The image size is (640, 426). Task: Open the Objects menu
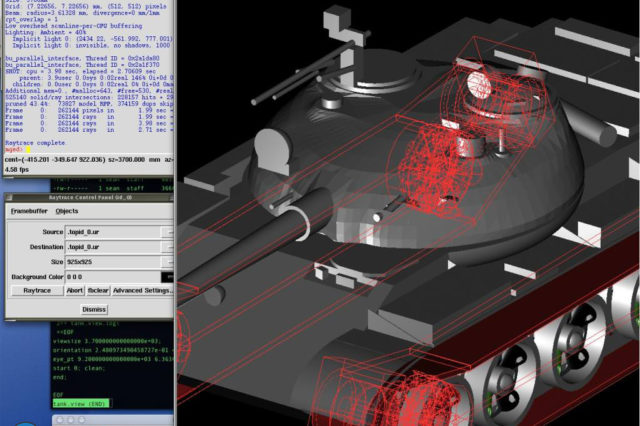67,212
